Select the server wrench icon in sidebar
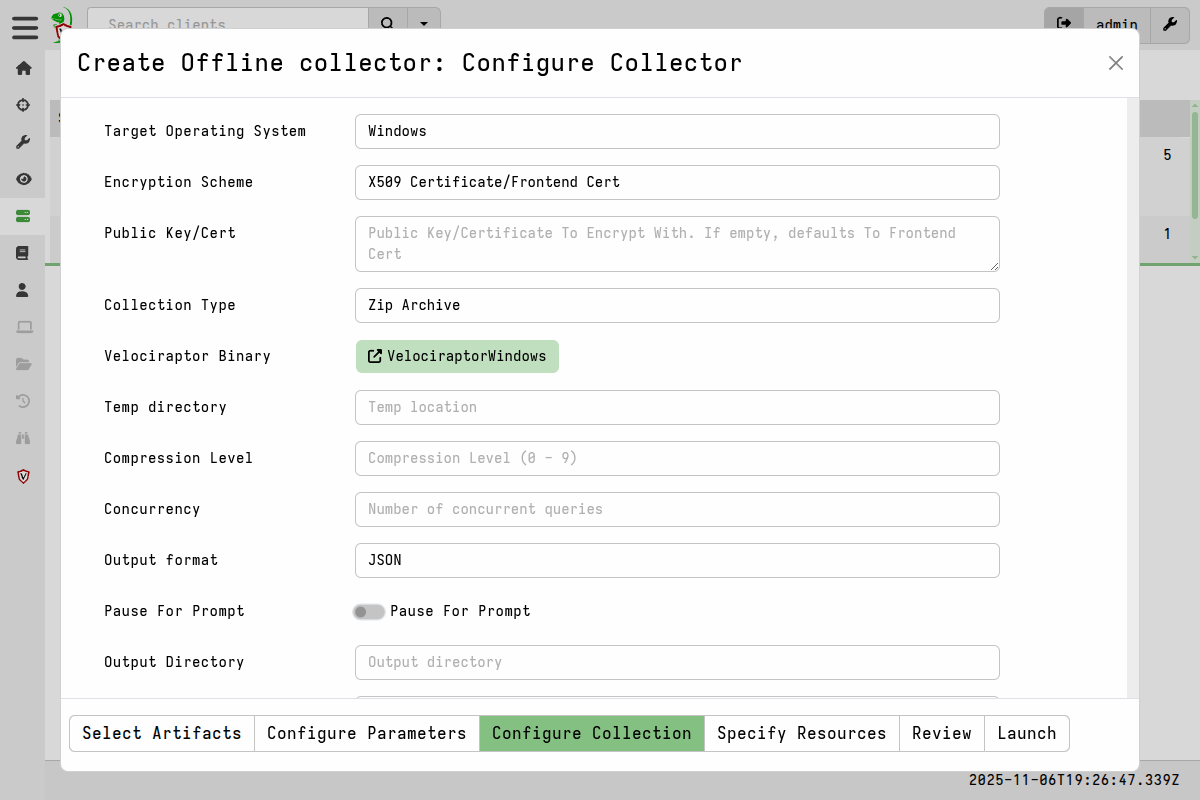This screenshot has height=800, width=1200. (x=23, y=142)
